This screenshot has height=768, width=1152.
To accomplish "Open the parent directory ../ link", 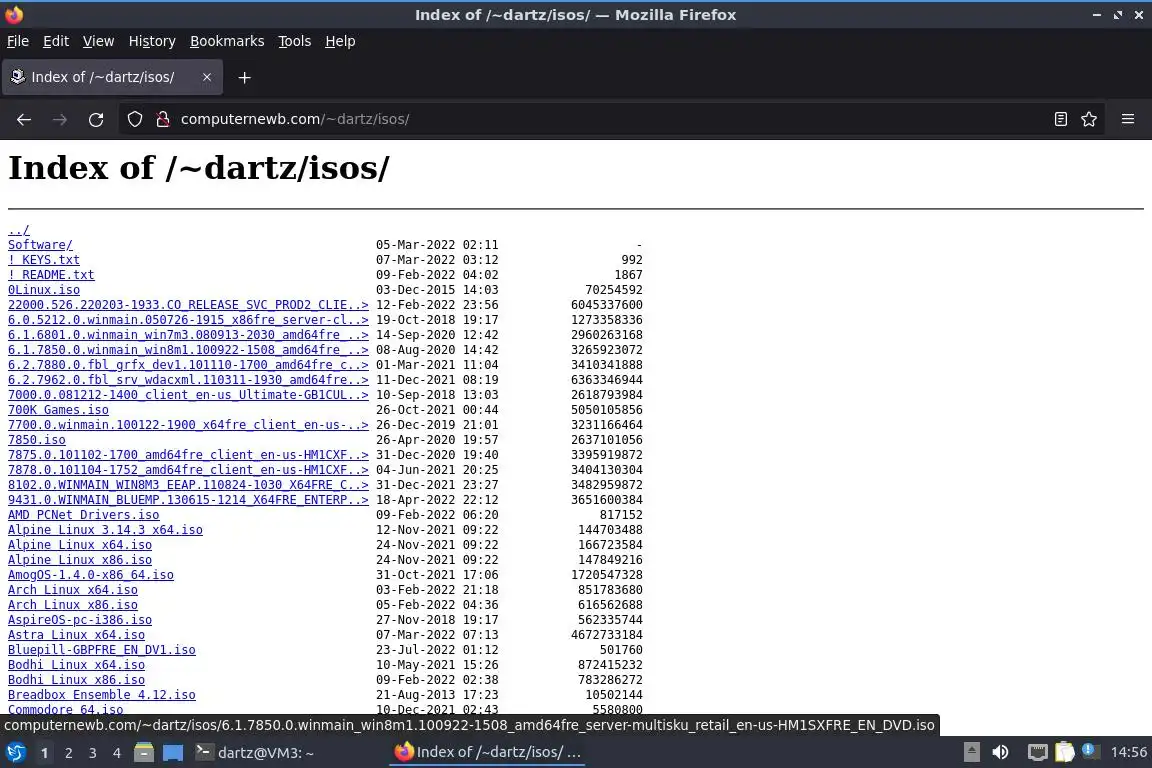I will pyautogui.click(x=18, y=230).
